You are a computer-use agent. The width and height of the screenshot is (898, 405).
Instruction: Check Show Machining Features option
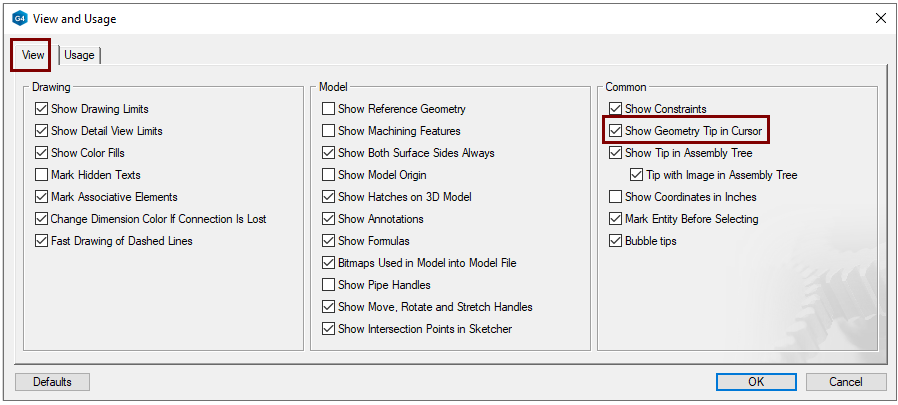(x=328, y=131)
